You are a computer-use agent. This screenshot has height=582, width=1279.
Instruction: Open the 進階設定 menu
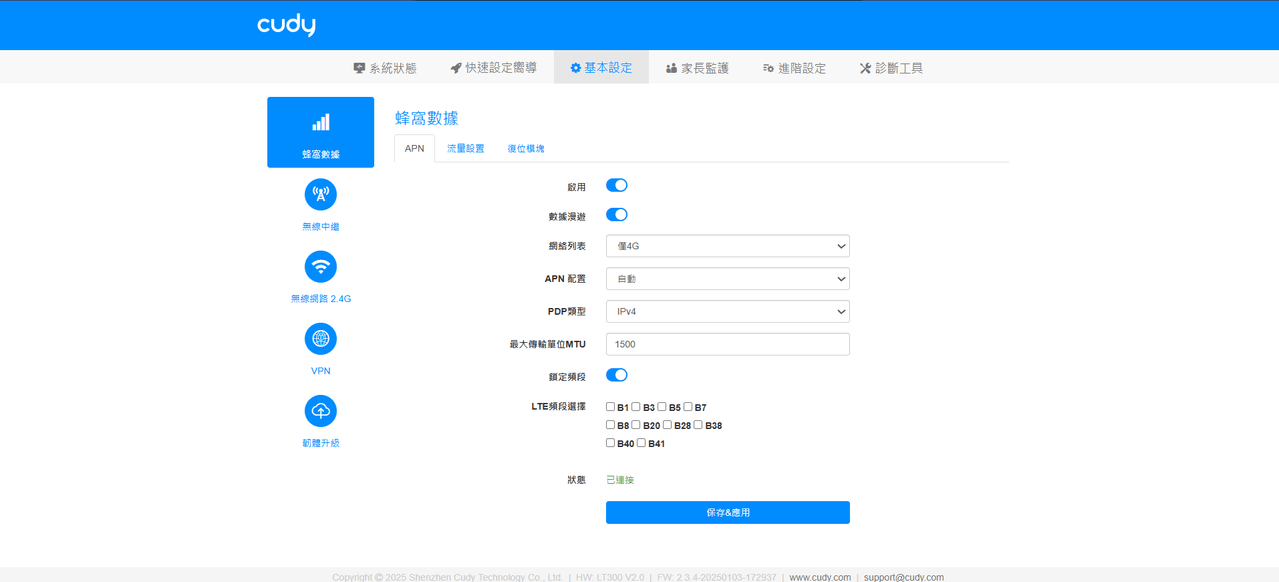[x=794, y=68]
